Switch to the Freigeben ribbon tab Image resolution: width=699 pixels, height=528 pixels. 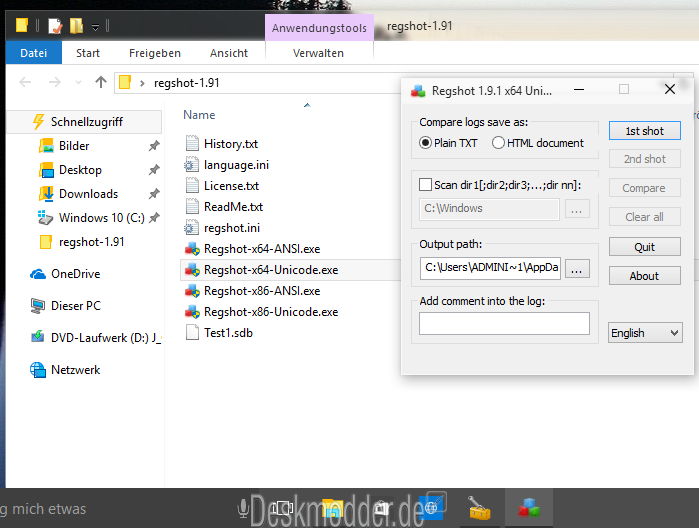click(155, 53)
